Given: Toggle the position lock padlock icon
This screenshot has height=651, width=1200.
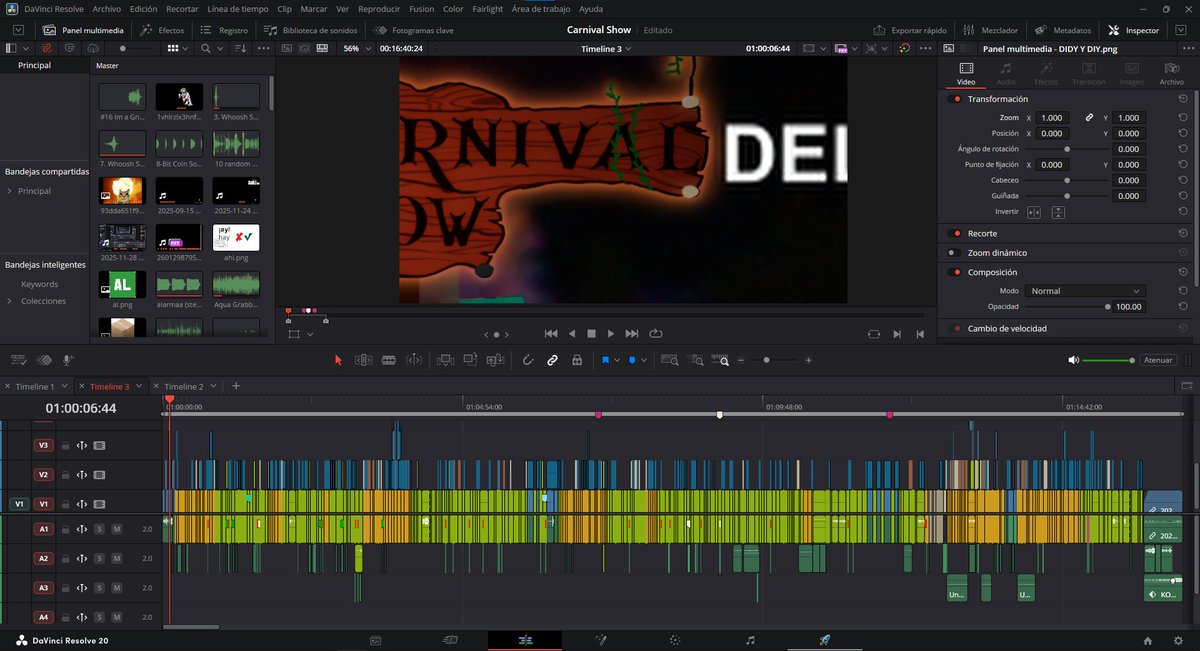Looking at the screenshot, I should [577, 360].
